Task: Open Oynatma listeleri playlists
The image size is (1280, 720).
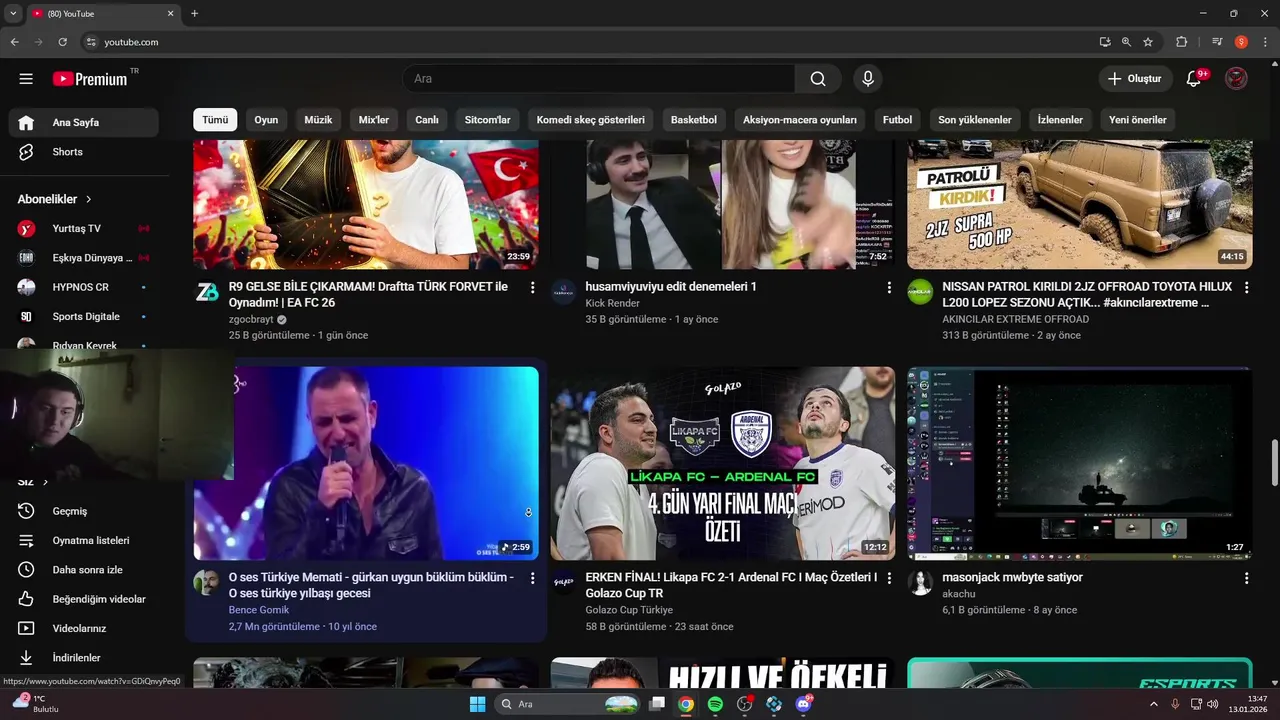Action: point(84,541)
